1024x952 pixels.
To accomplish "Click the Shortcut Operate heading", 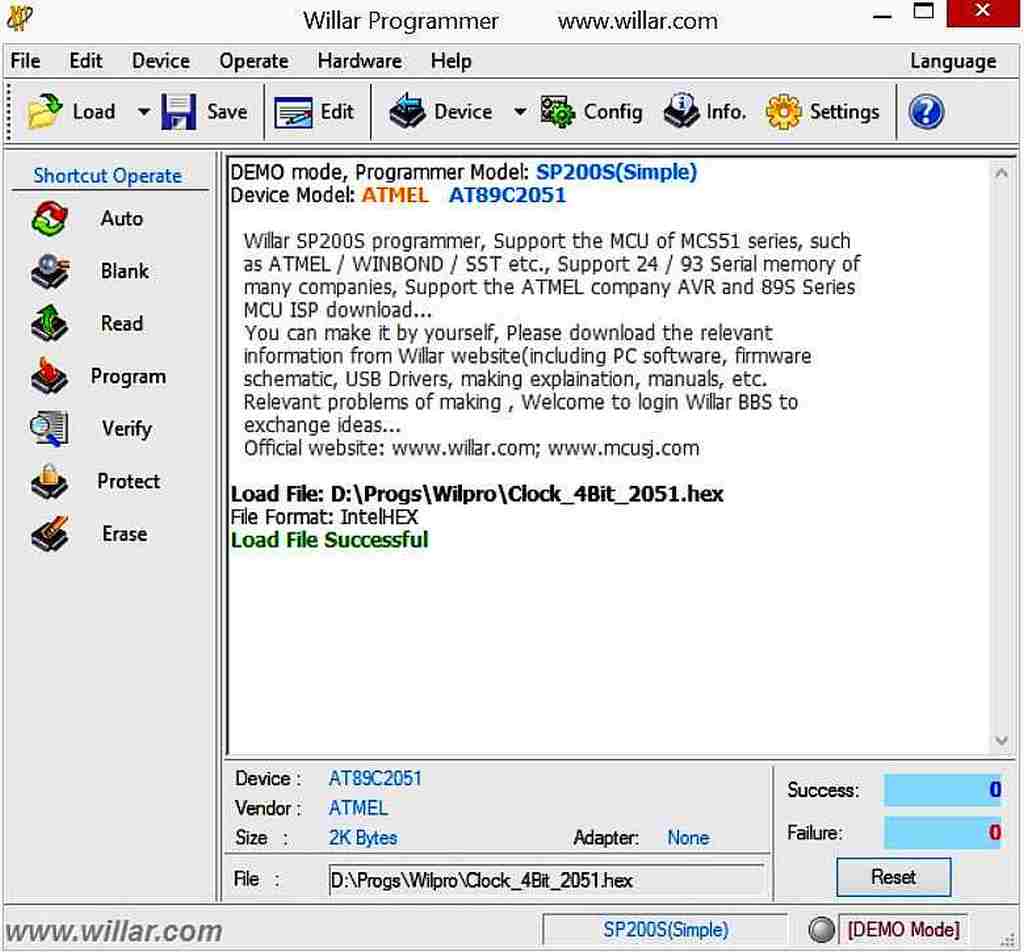I will [108, 176].
